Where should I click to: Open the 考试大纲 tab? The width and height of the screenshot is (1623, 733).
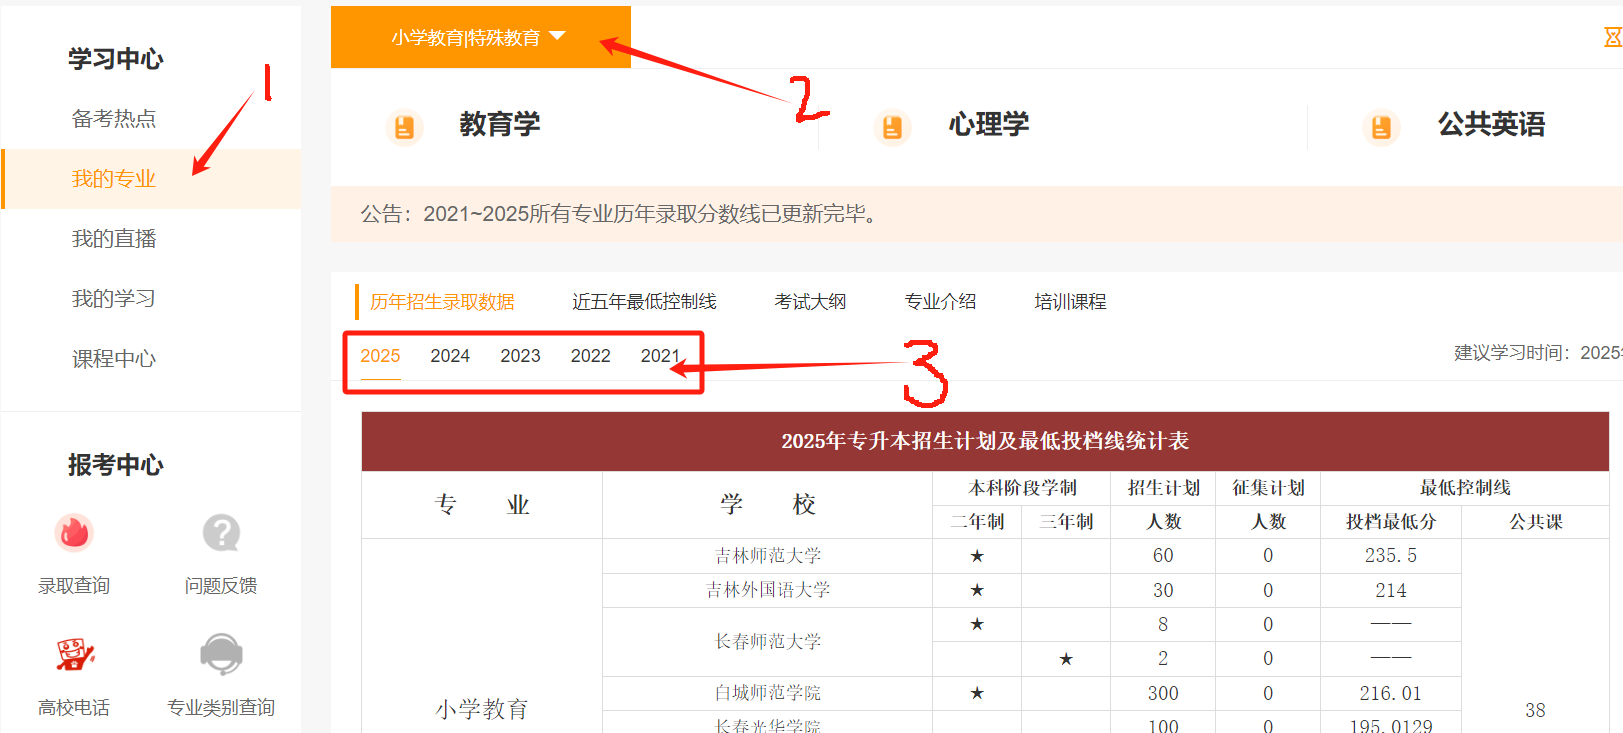point(810,302)
